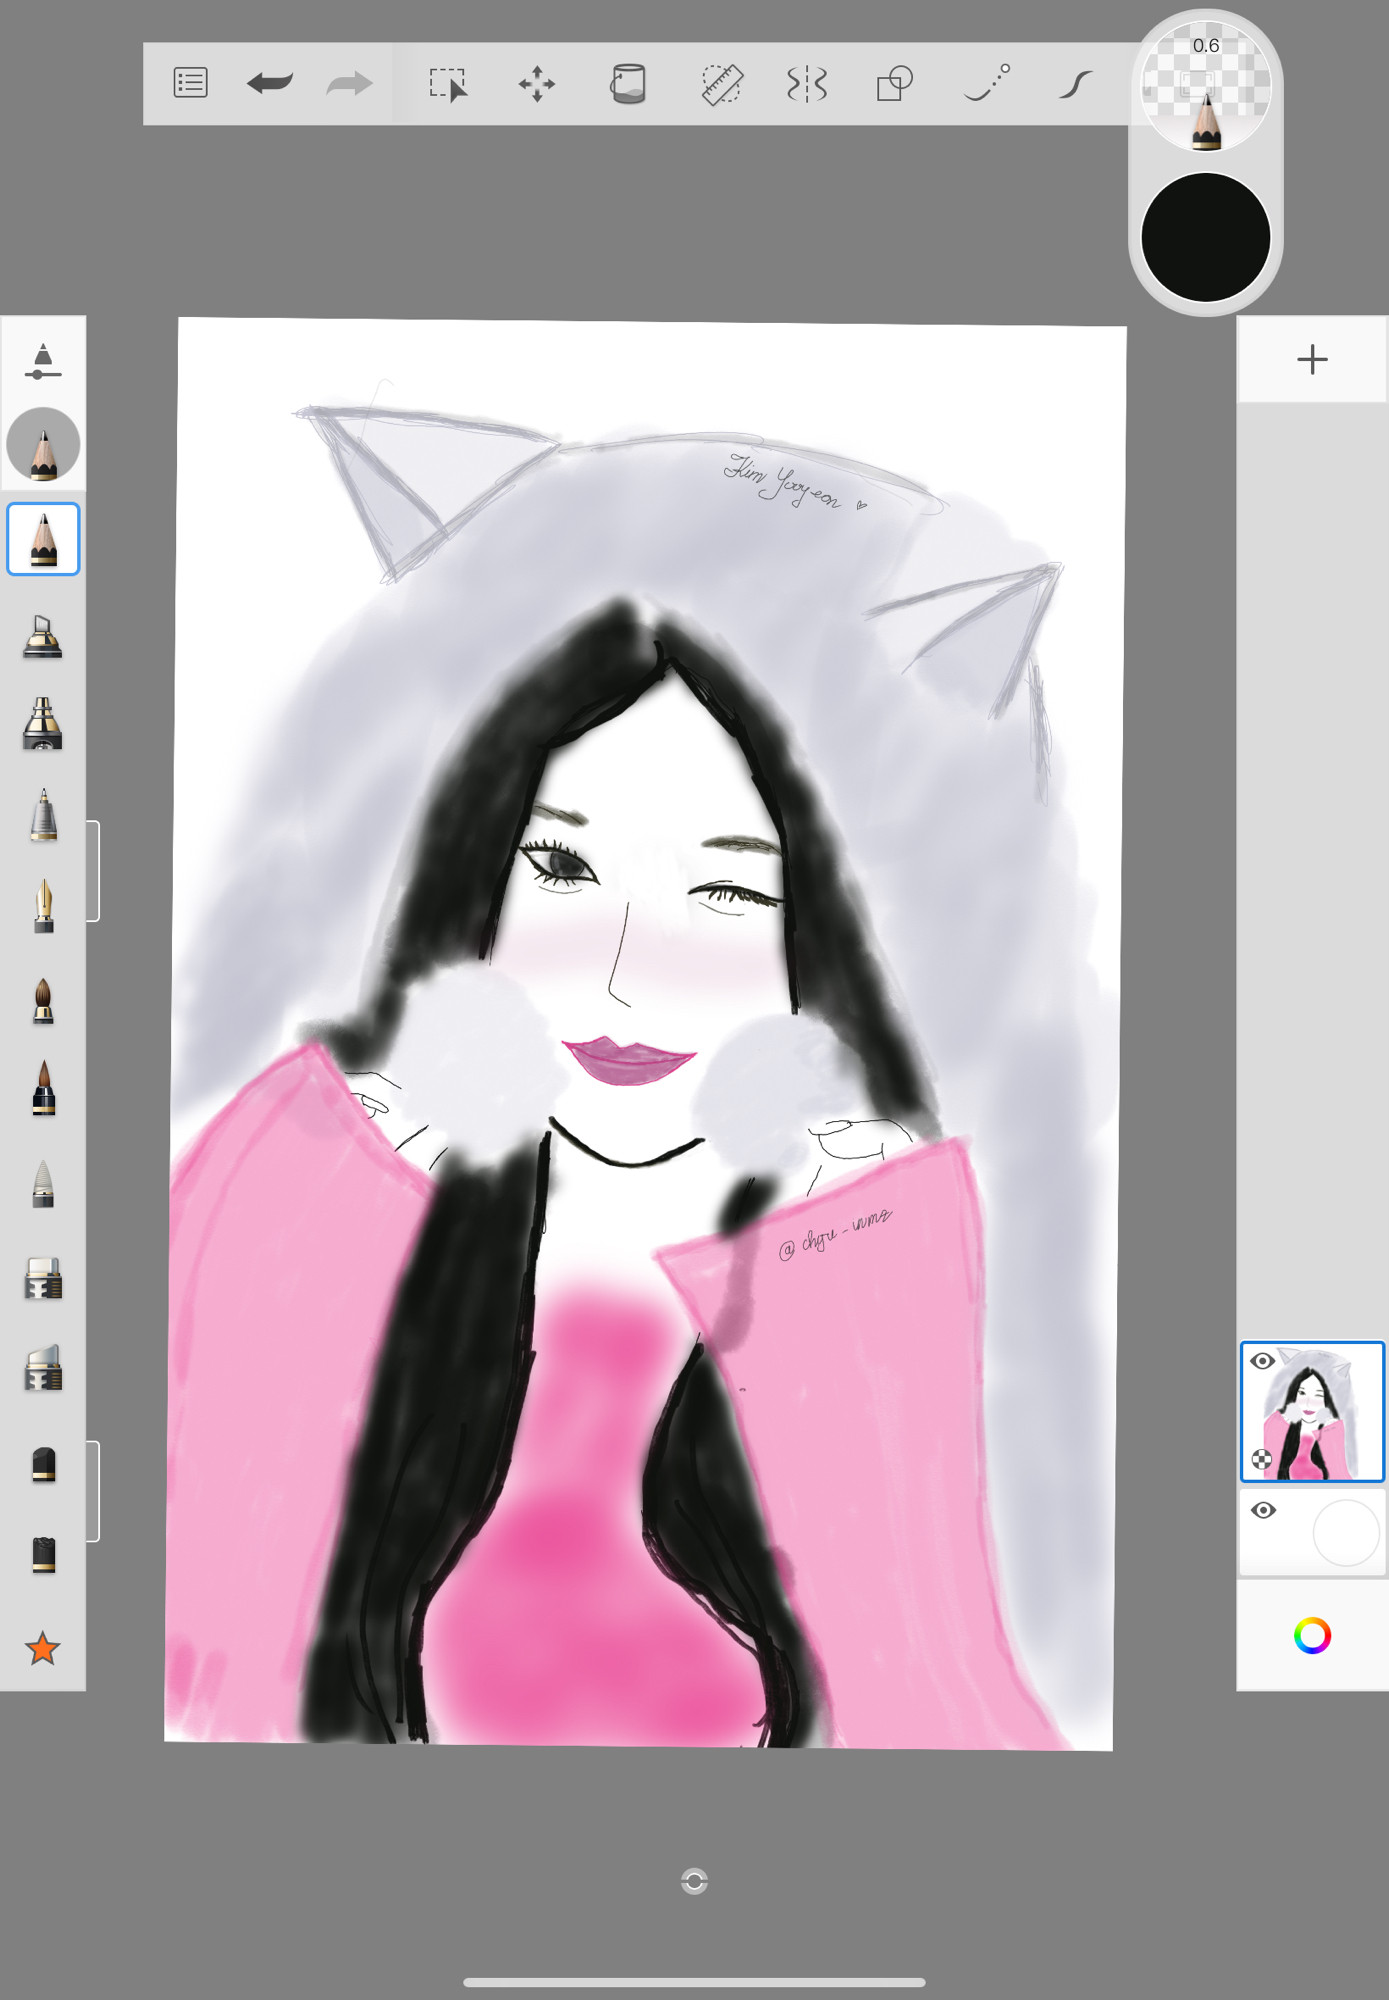The image size is (1389, 2000).
Task: Select the Predictive Stroke tool
Action: click(987, 84)
